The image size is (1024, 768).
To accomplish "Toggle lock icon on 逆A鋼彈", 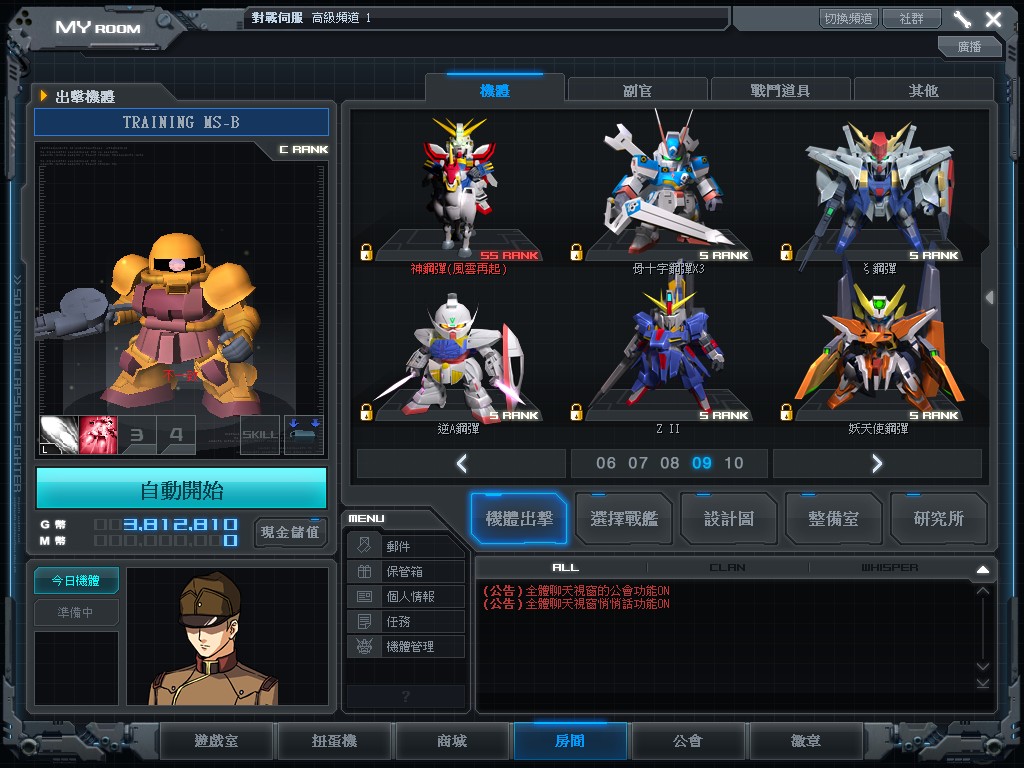I will [x=366, y=412].
